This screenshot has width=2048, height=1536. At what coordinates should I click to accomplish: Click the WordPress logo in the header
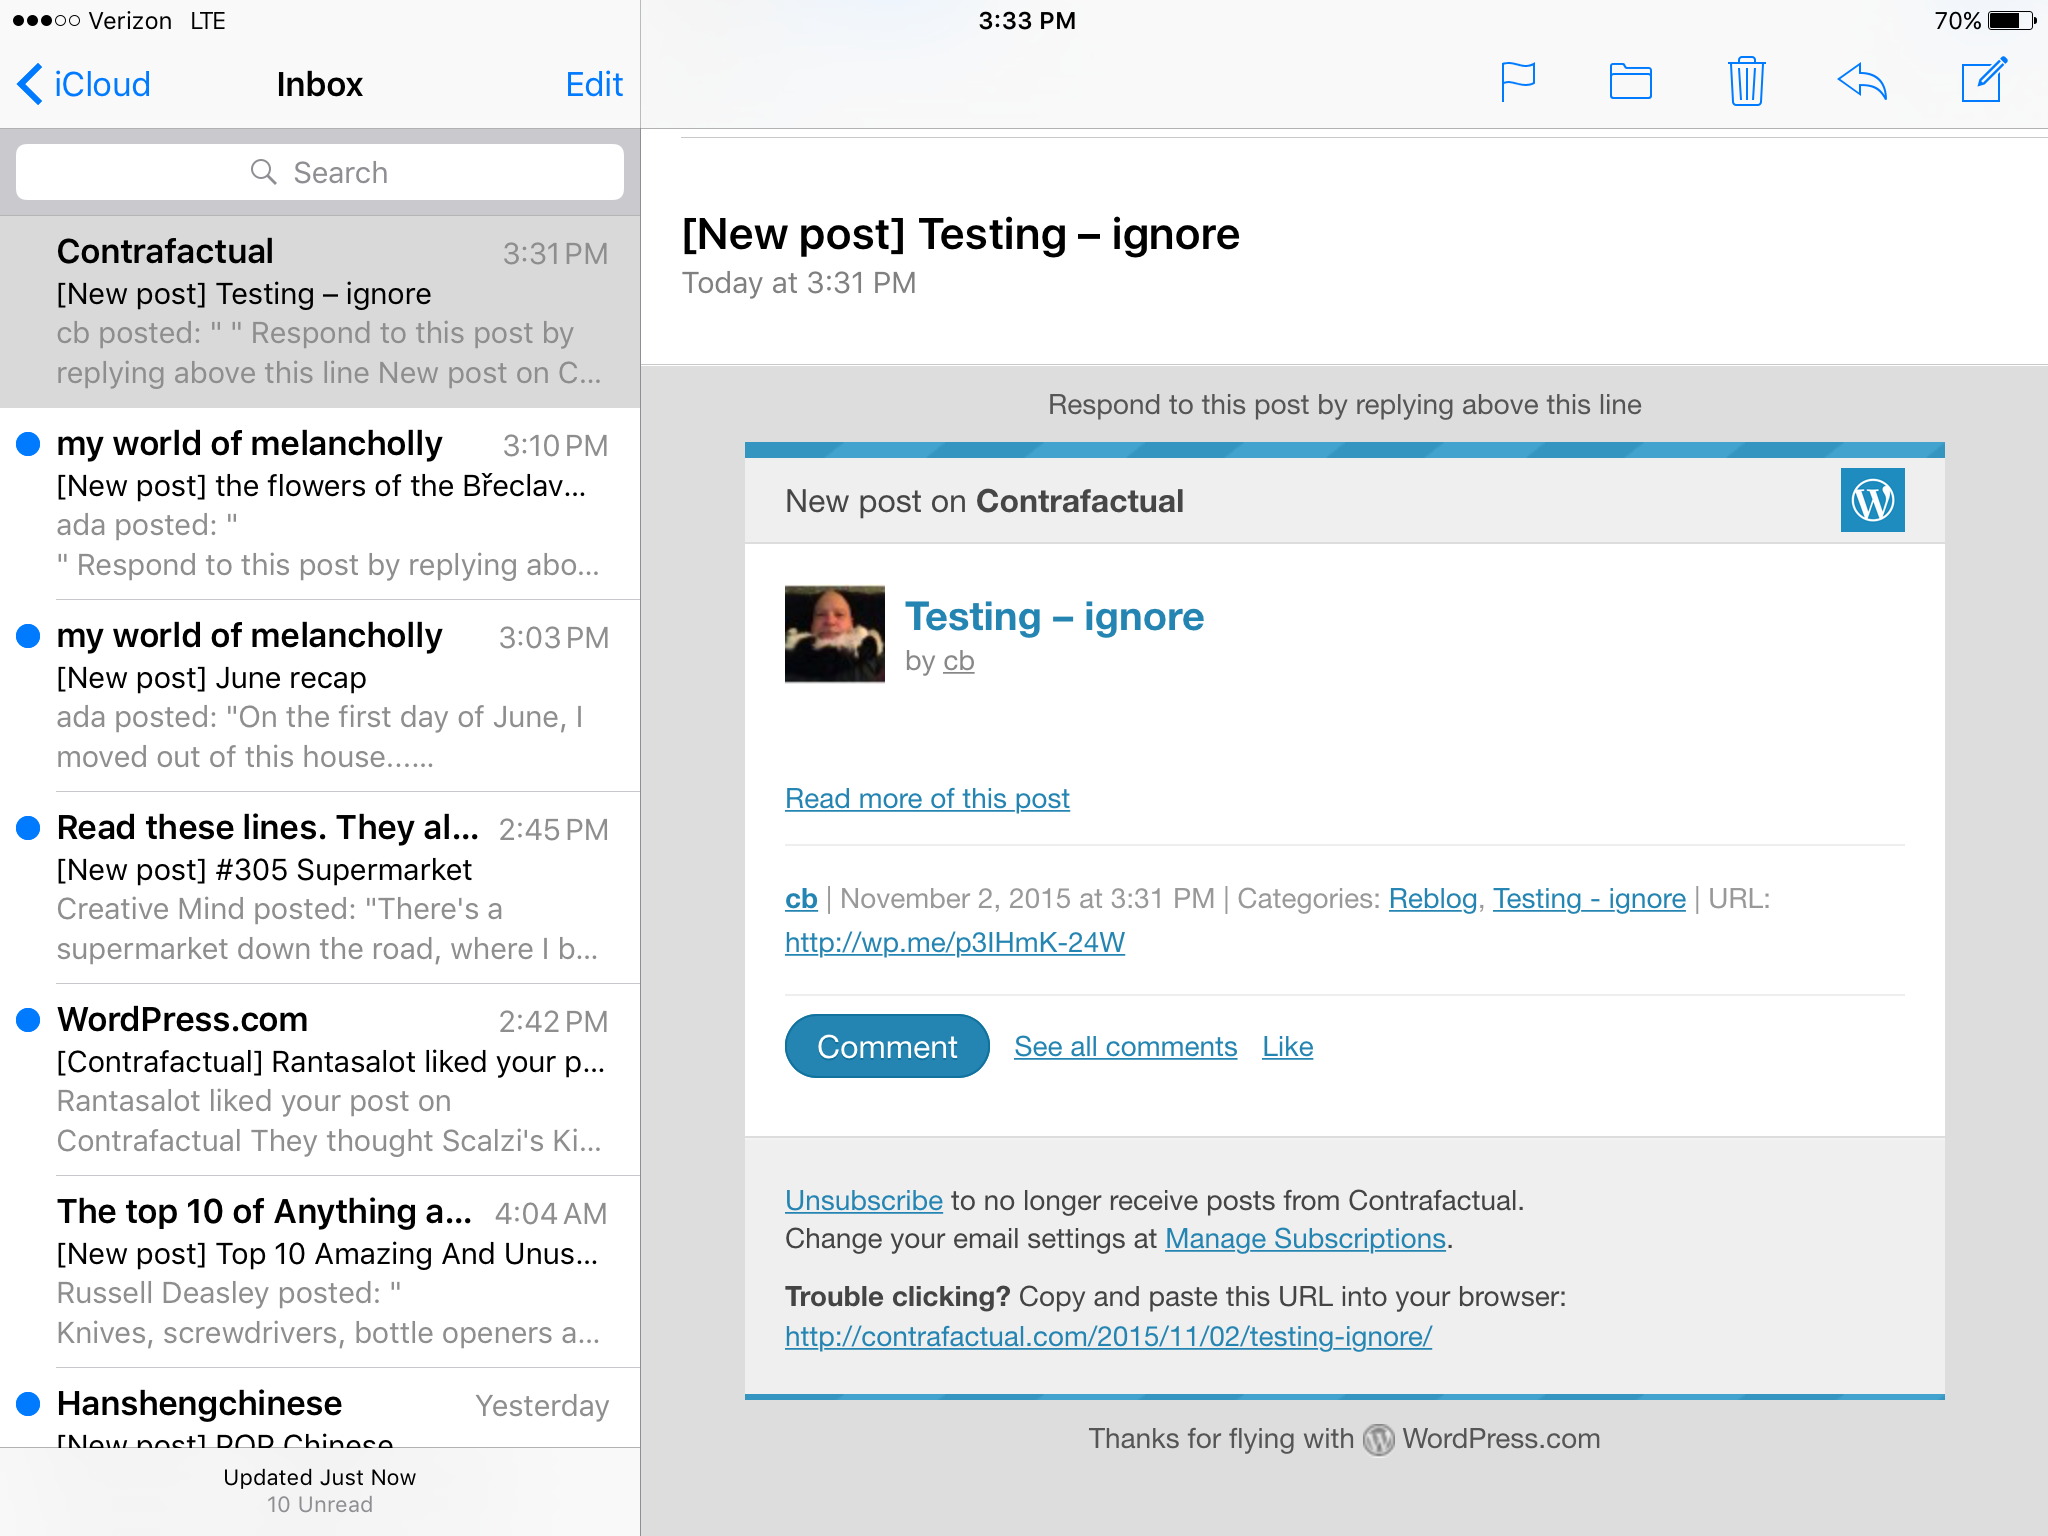click(x=1872, y=500)
